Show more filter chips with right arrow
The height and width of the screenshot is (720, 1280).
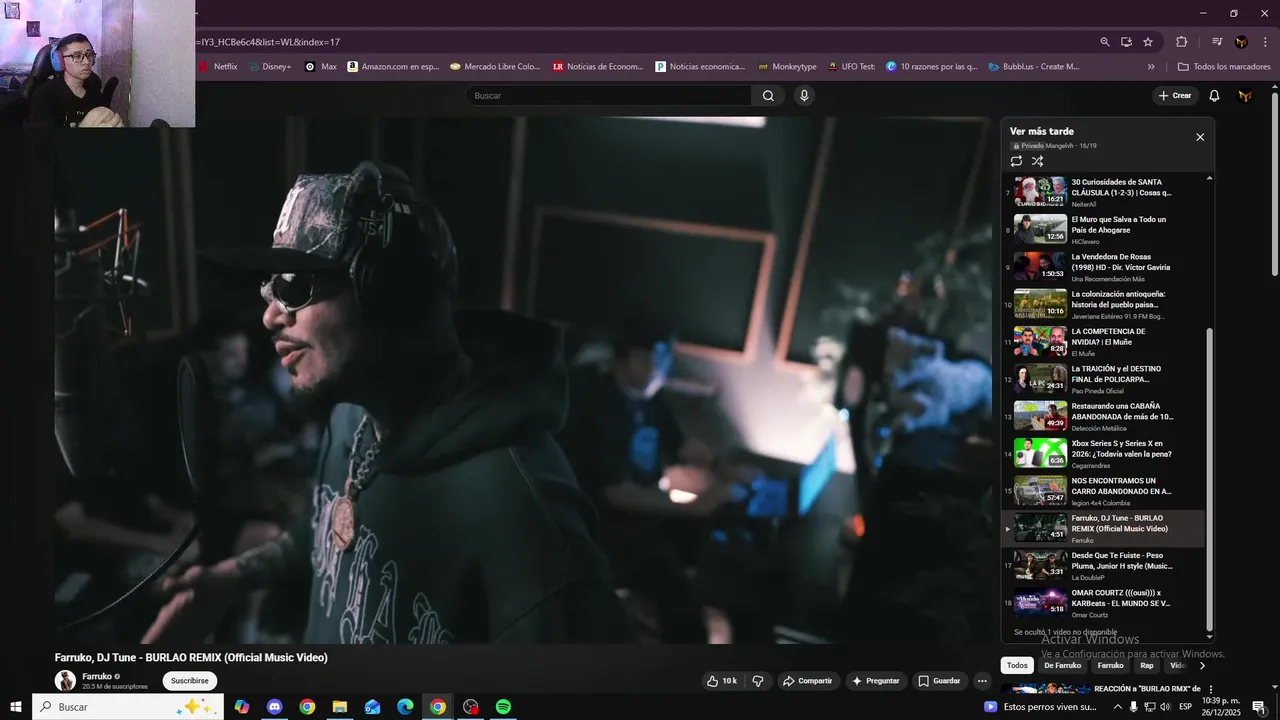click(x=1202, y=666)
